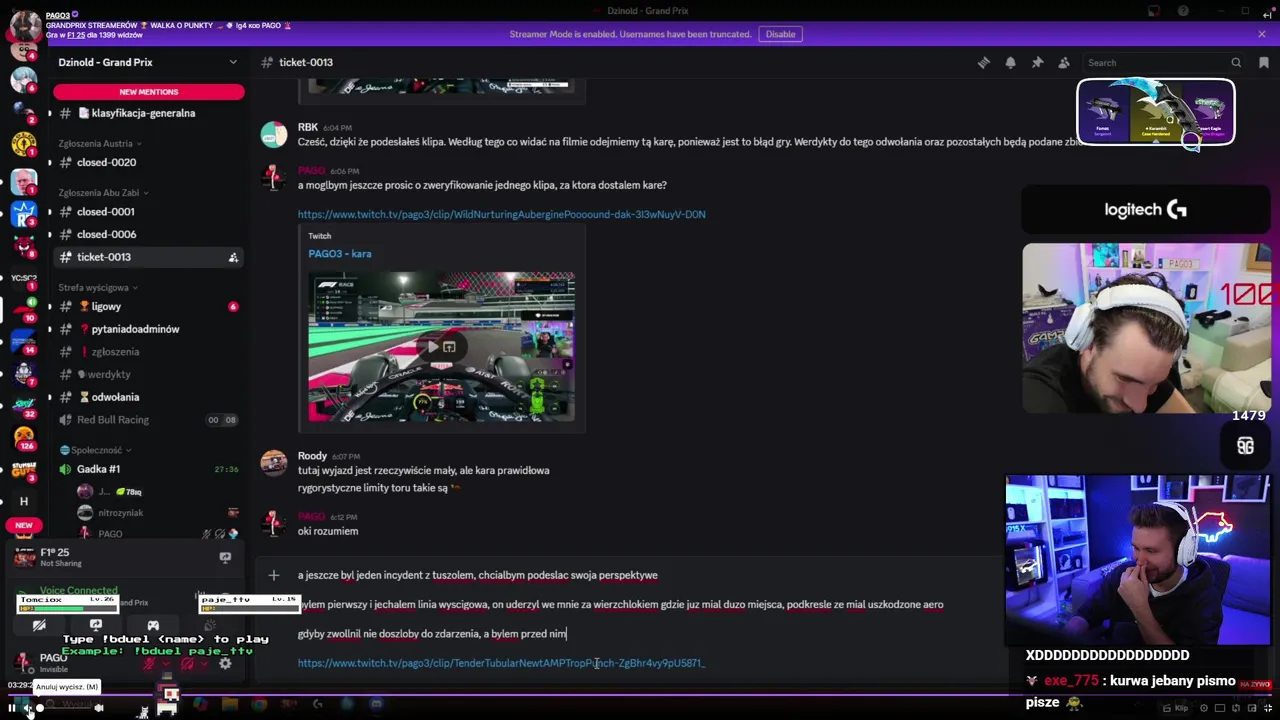Open bookmarks icon next to search
Image resolution: width=1280 pixels, height=720 pixels.
tap(1264, 62)
